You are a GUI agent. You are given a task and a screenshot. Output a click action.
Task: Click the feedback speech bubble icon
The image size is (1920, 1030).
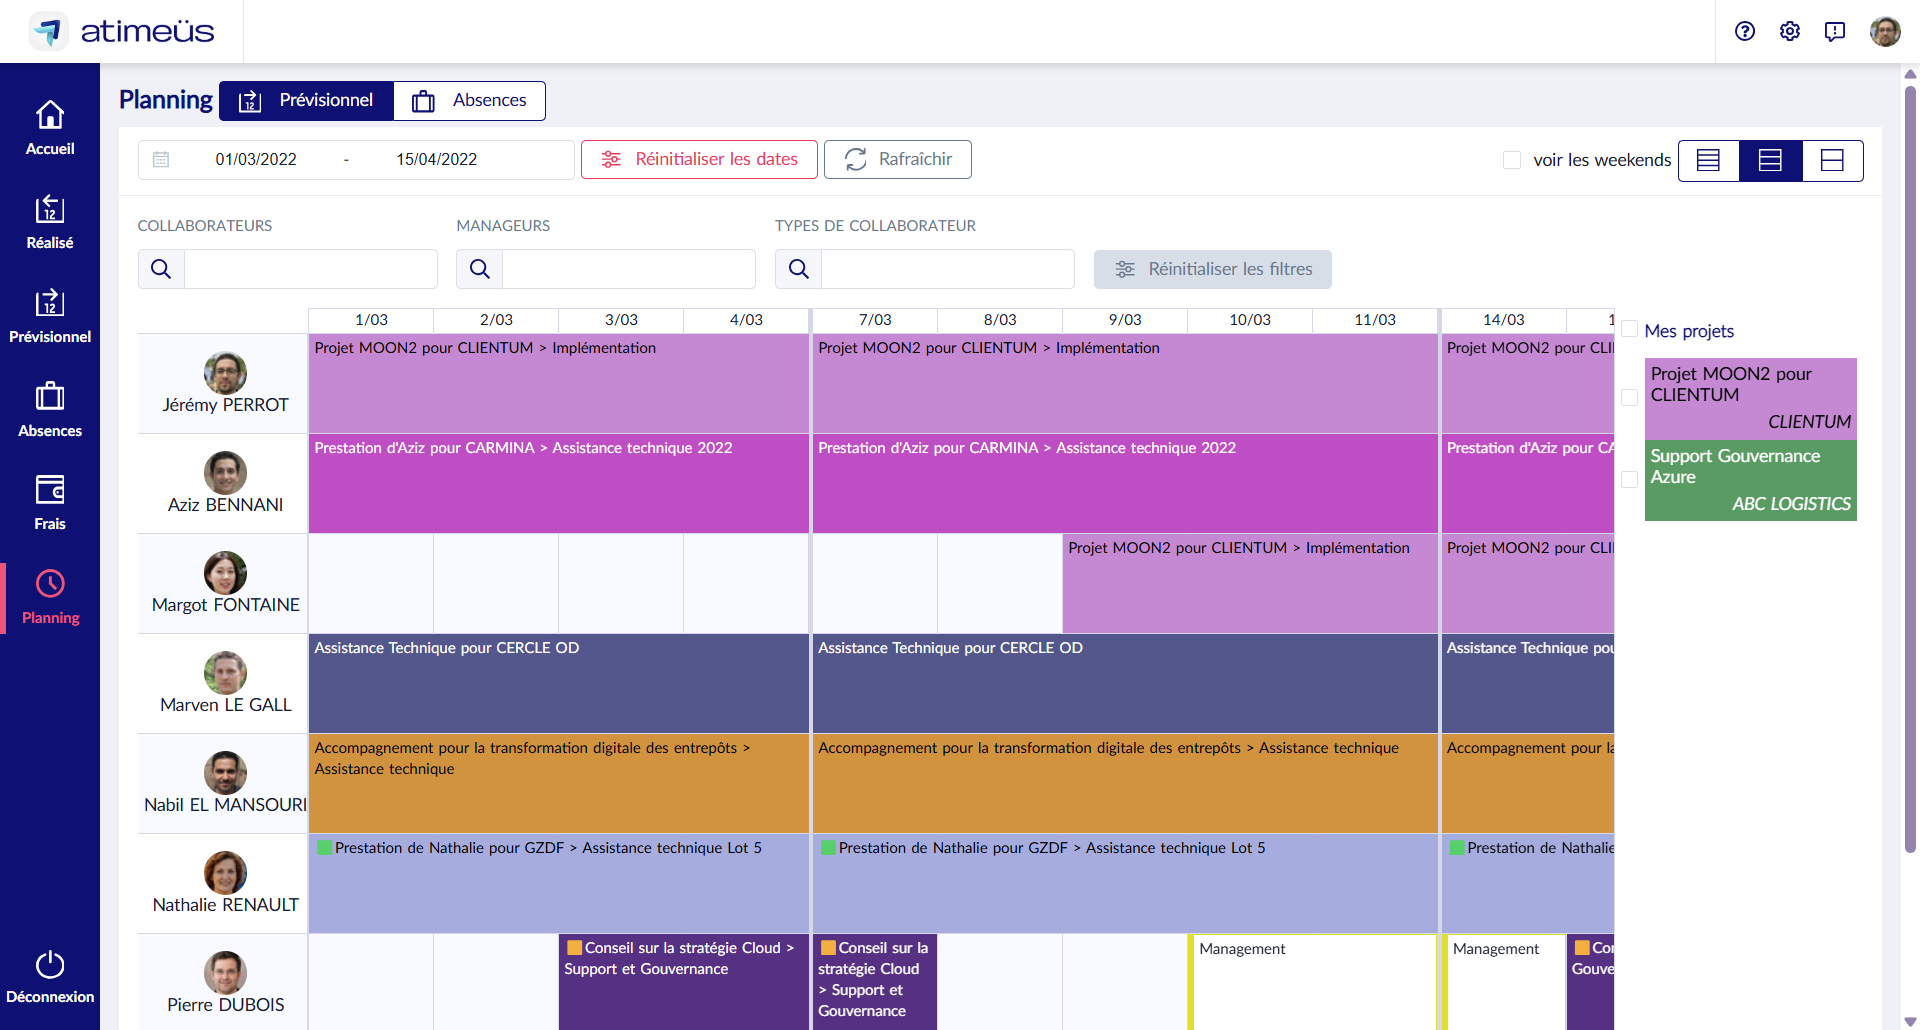click(1835, 31)
